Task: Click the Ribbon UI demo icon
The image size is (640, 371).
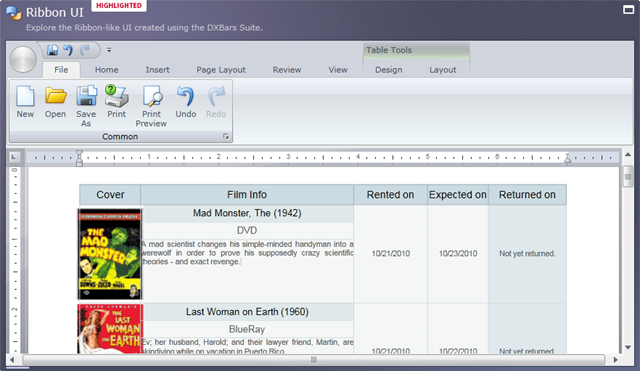Action: [14, 13]
